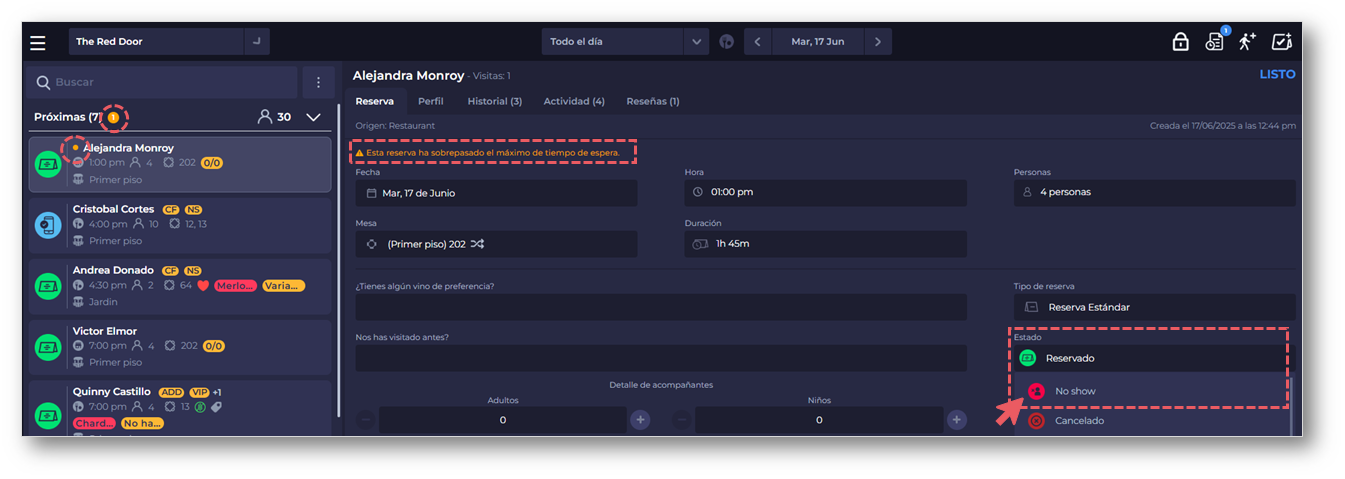The image size is (1345, 479).
Task: Click the guests person icon beside 30
Action: (265, 117)
